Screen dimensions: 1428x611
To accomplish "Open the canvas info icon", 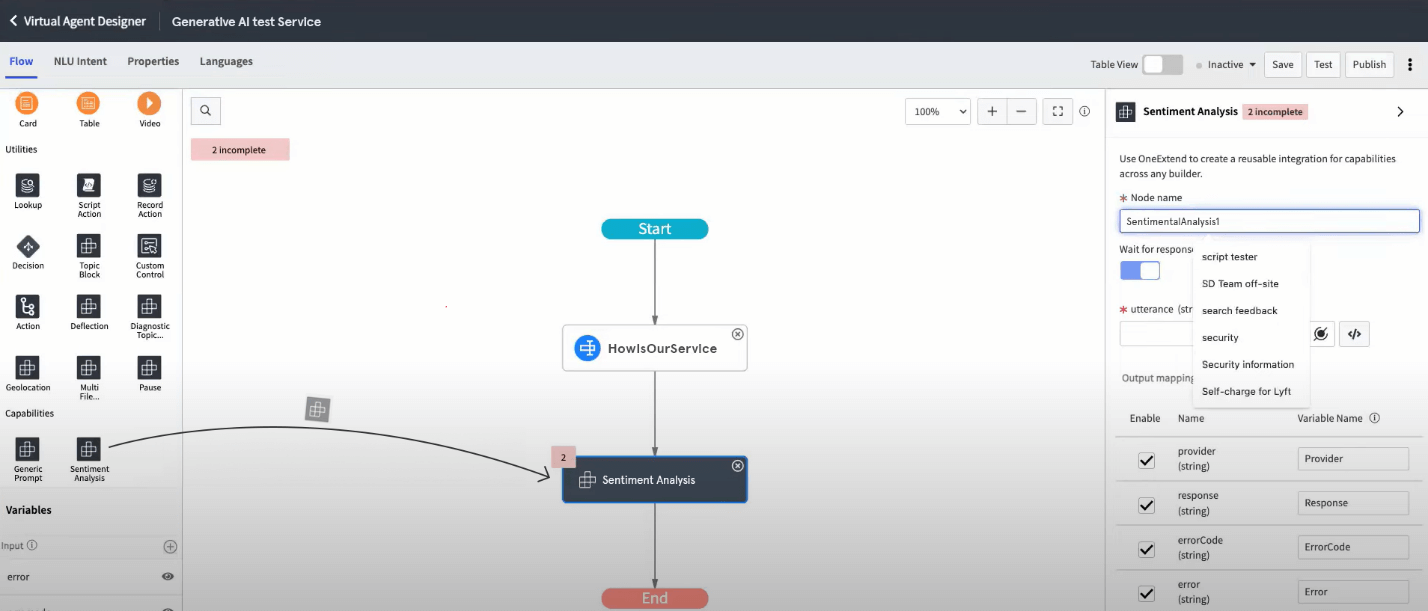I will click(1085, 112).
